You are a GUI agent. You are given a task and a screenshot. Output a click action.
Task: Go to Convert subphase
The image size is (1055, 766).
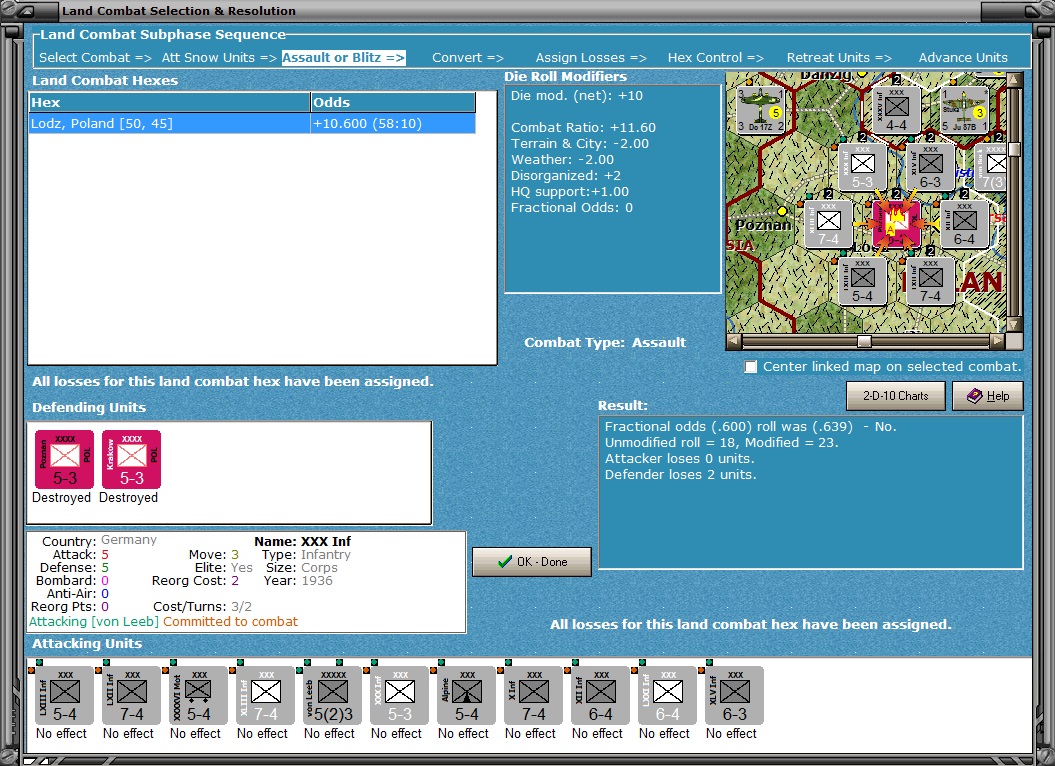[468, 58]
